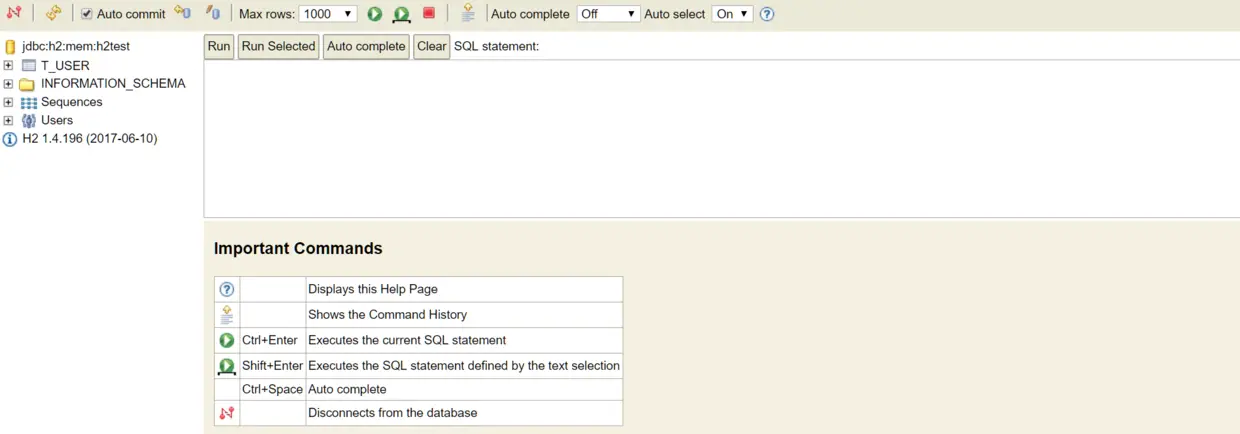Click the green run icon in the Ctrl+Enter row
Screen dimensions: 1240x434
(227, 340)
